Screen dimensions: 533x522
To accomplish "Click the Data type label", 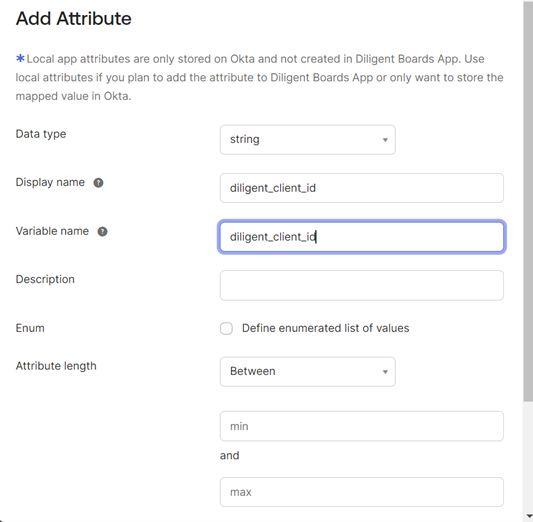I will pyautogui.click(x=41, y=134).
